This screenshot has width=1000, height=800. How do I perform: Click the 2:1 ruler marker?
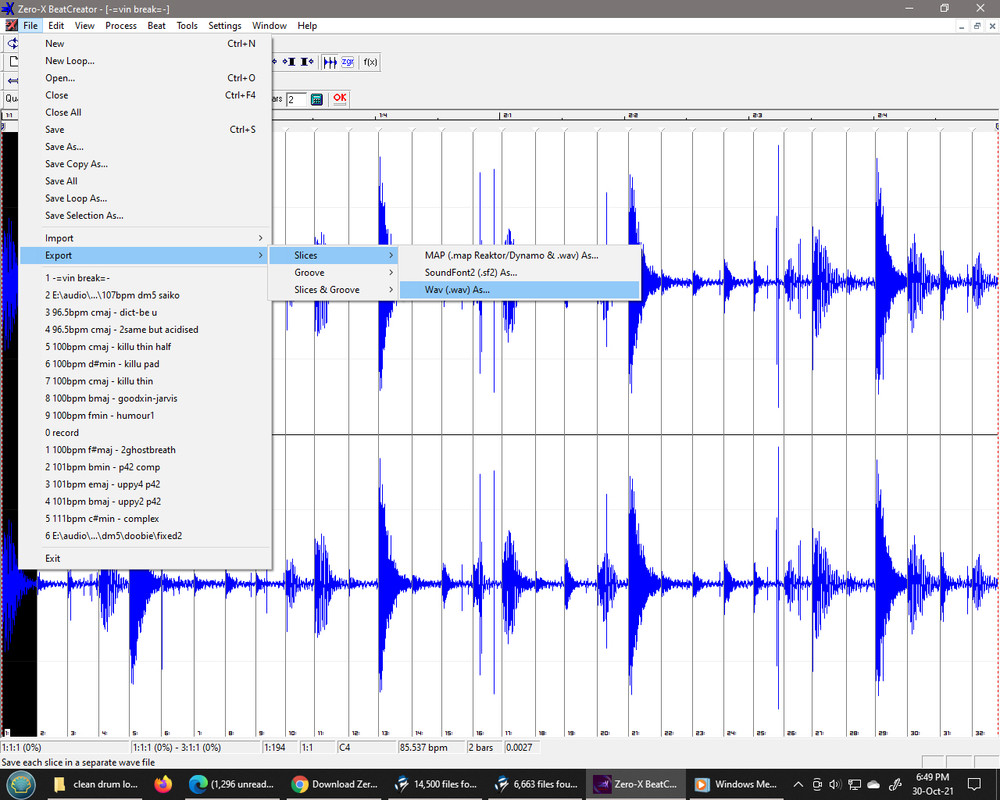point(507,115)
